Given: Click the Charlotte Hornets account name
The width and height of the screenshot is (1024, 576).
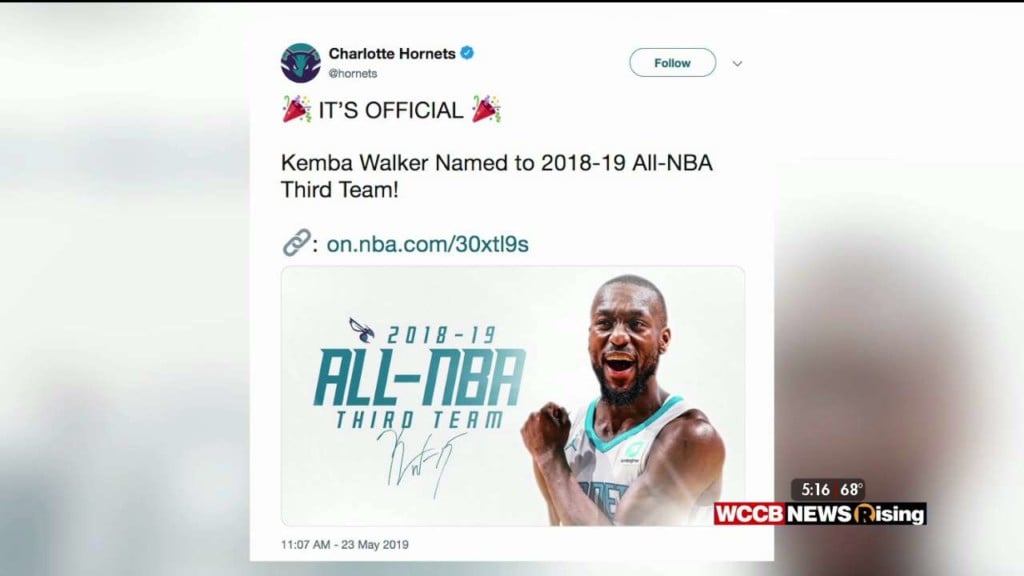Looking at the screenshot, I should (392, 54).
